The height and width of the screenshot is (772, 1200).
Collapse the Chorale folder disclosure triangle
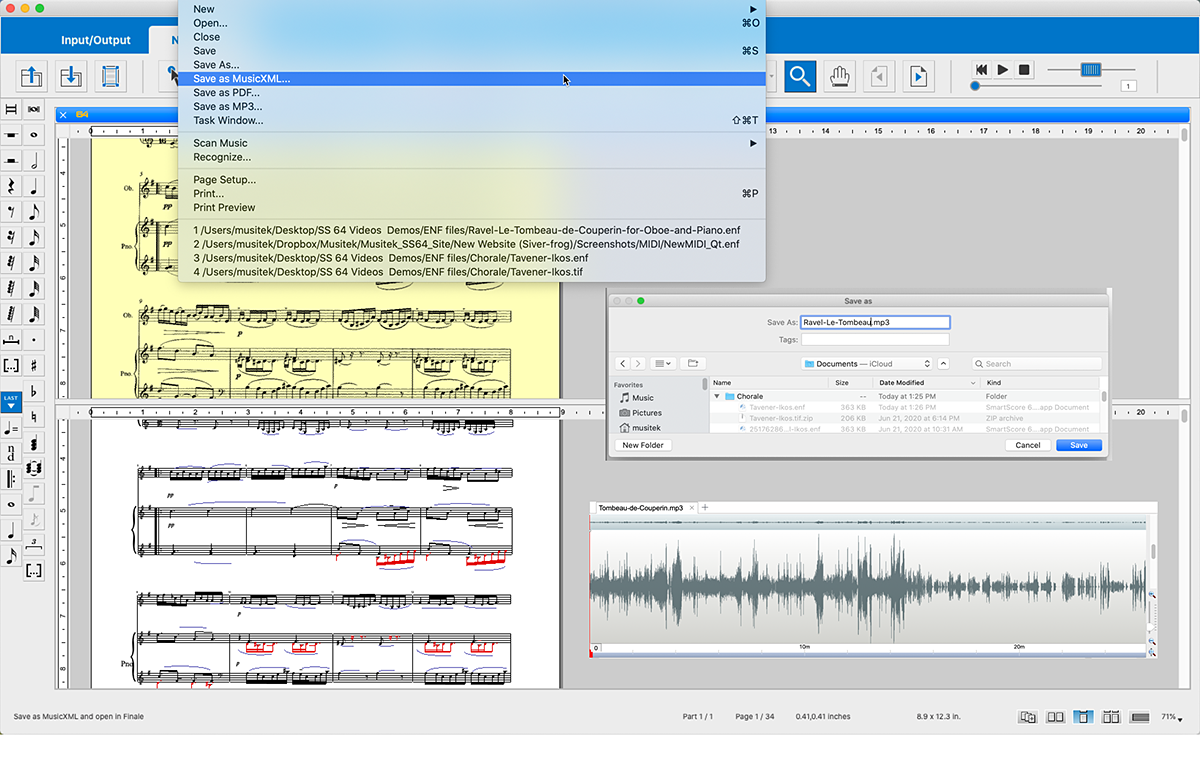(717, 397)
